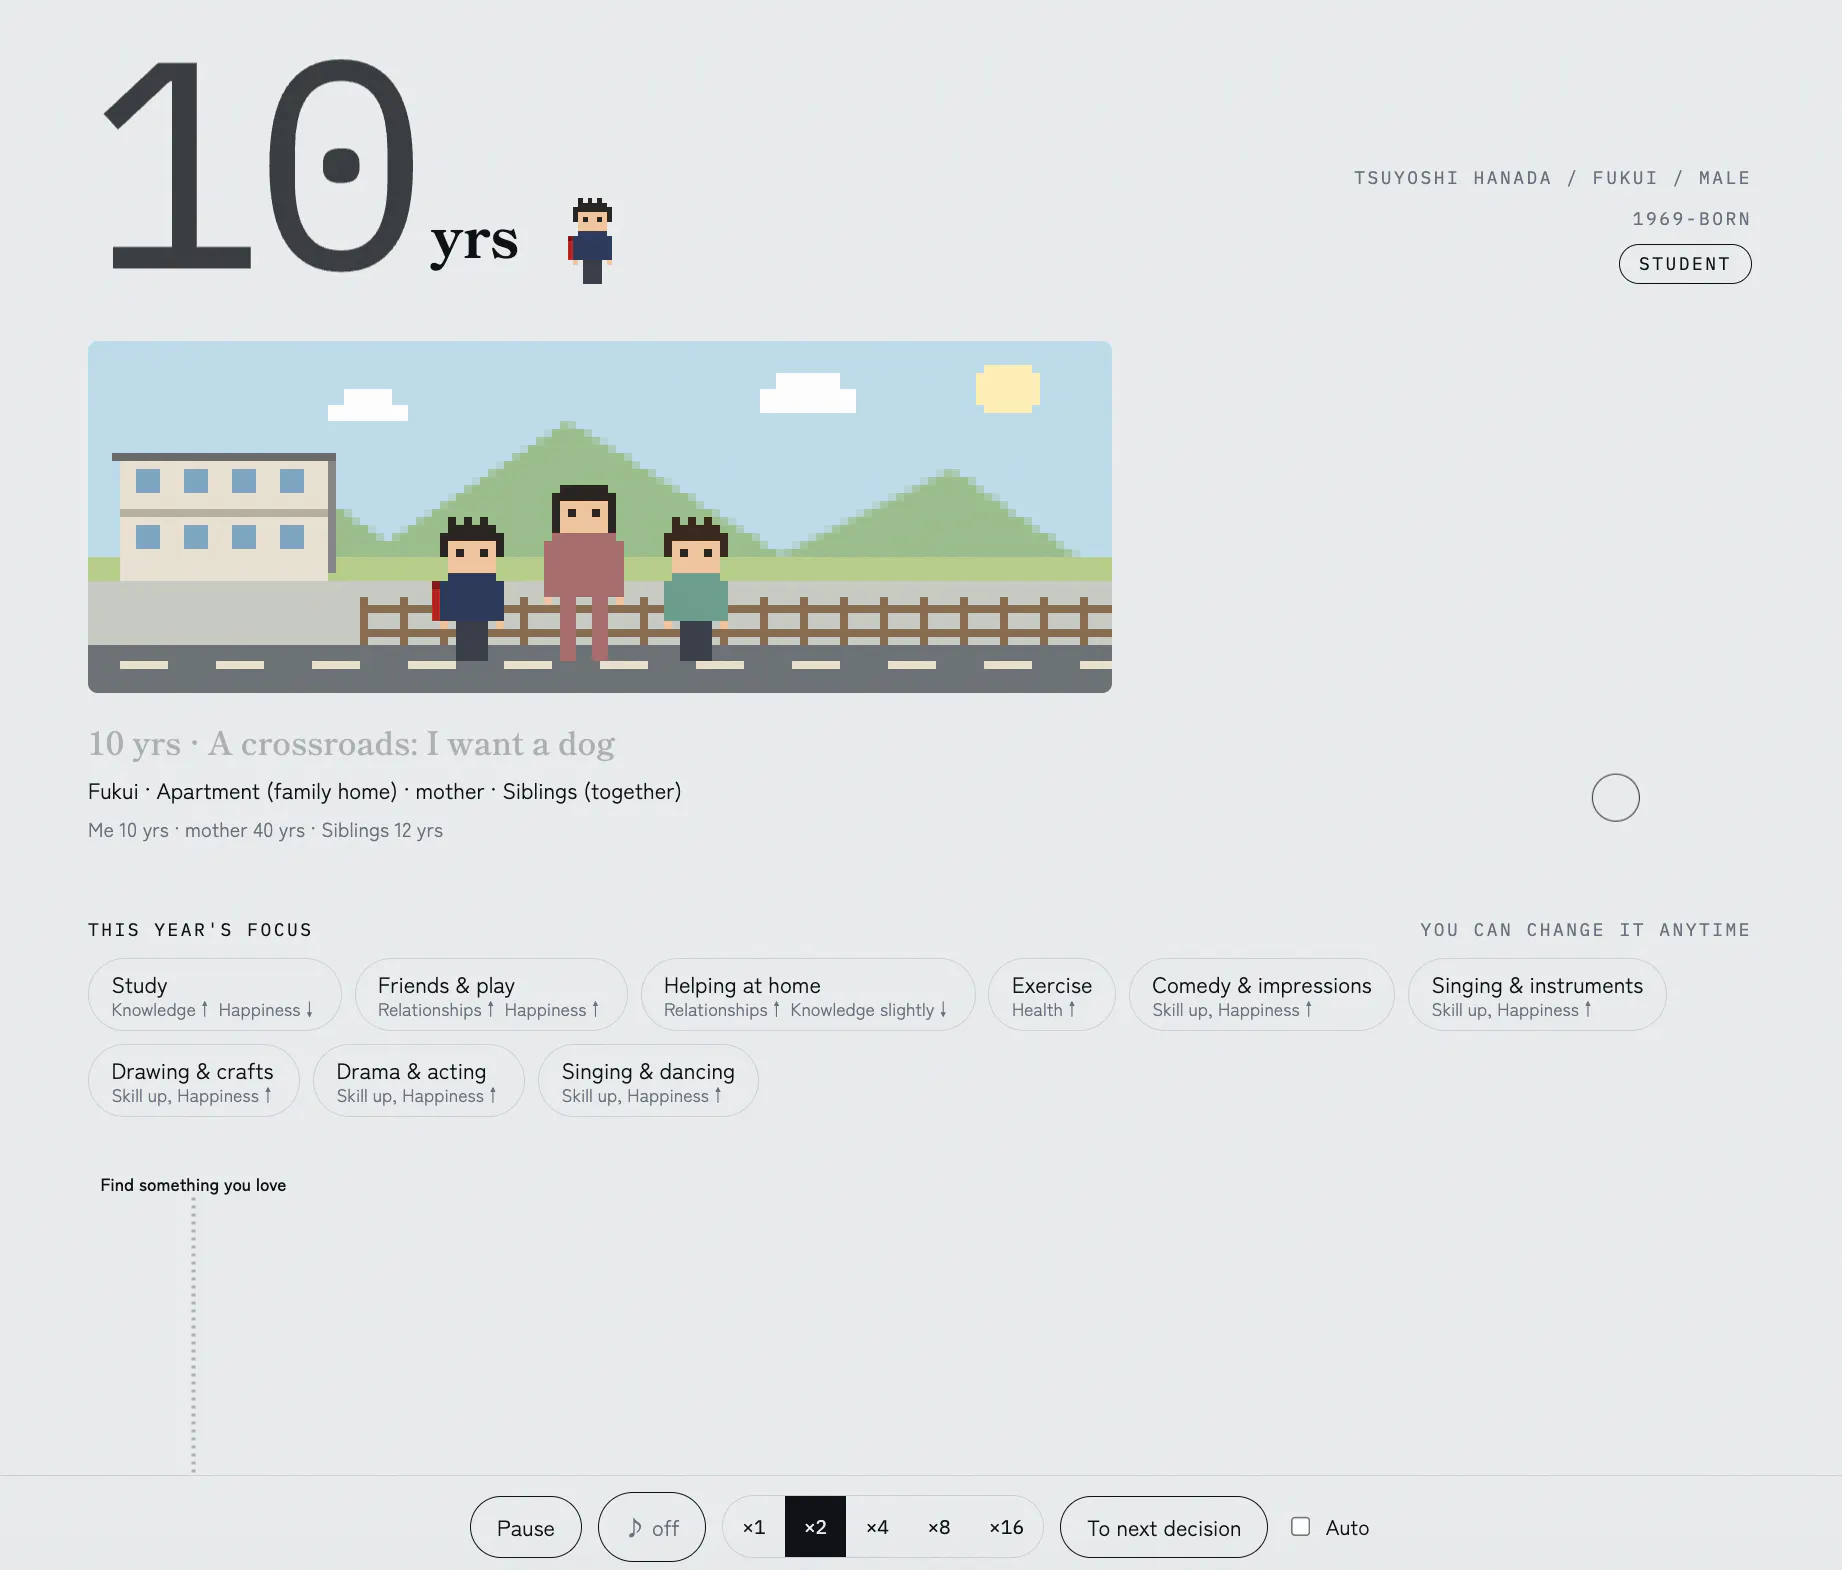The height and width of the screenshot is (1570, 1842).
Task: Skip to next decision
Action: point(1163,1527)
